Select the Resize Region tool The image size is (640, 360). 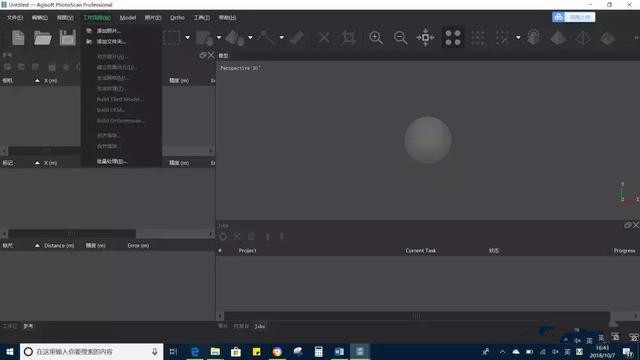[204, 38]
